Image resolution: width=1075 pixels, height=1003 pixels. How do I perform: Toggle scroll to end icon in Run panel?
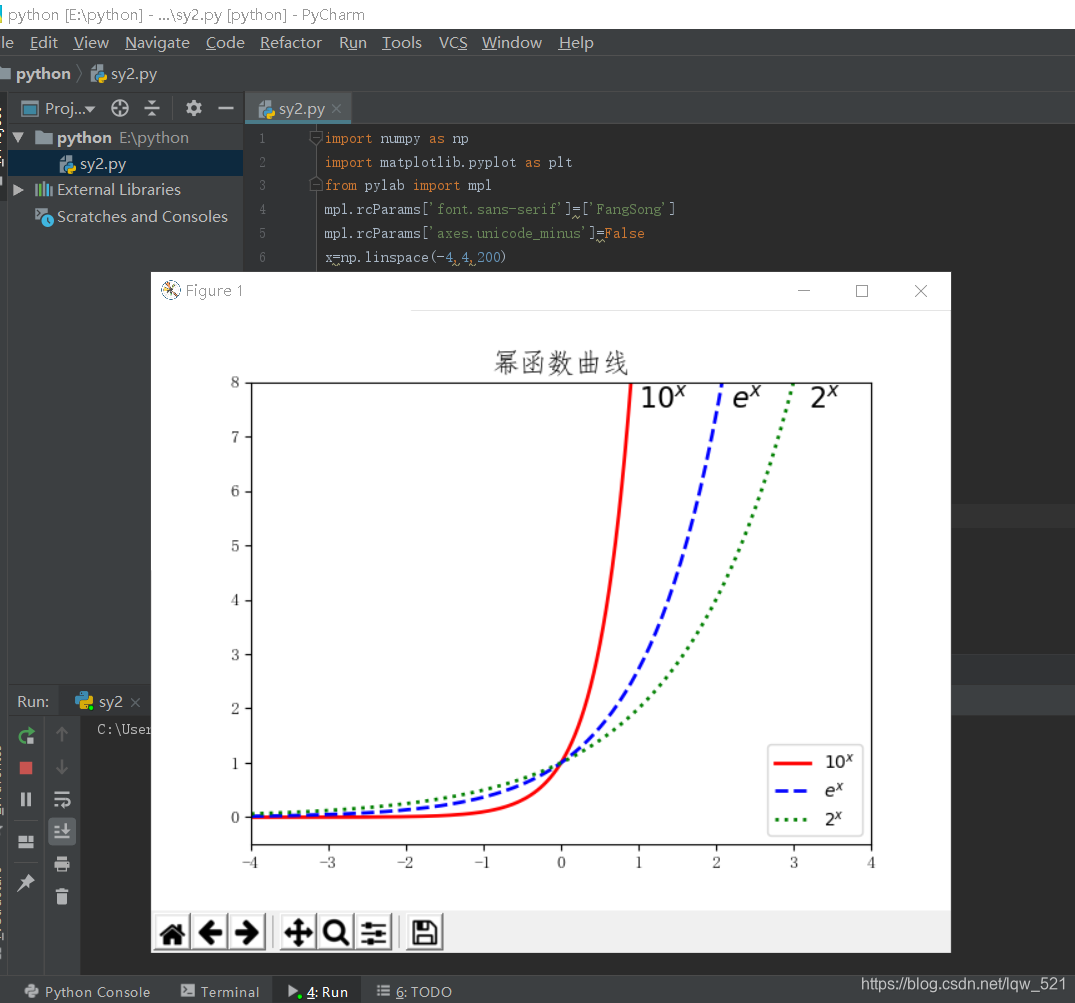pos(62,831)
